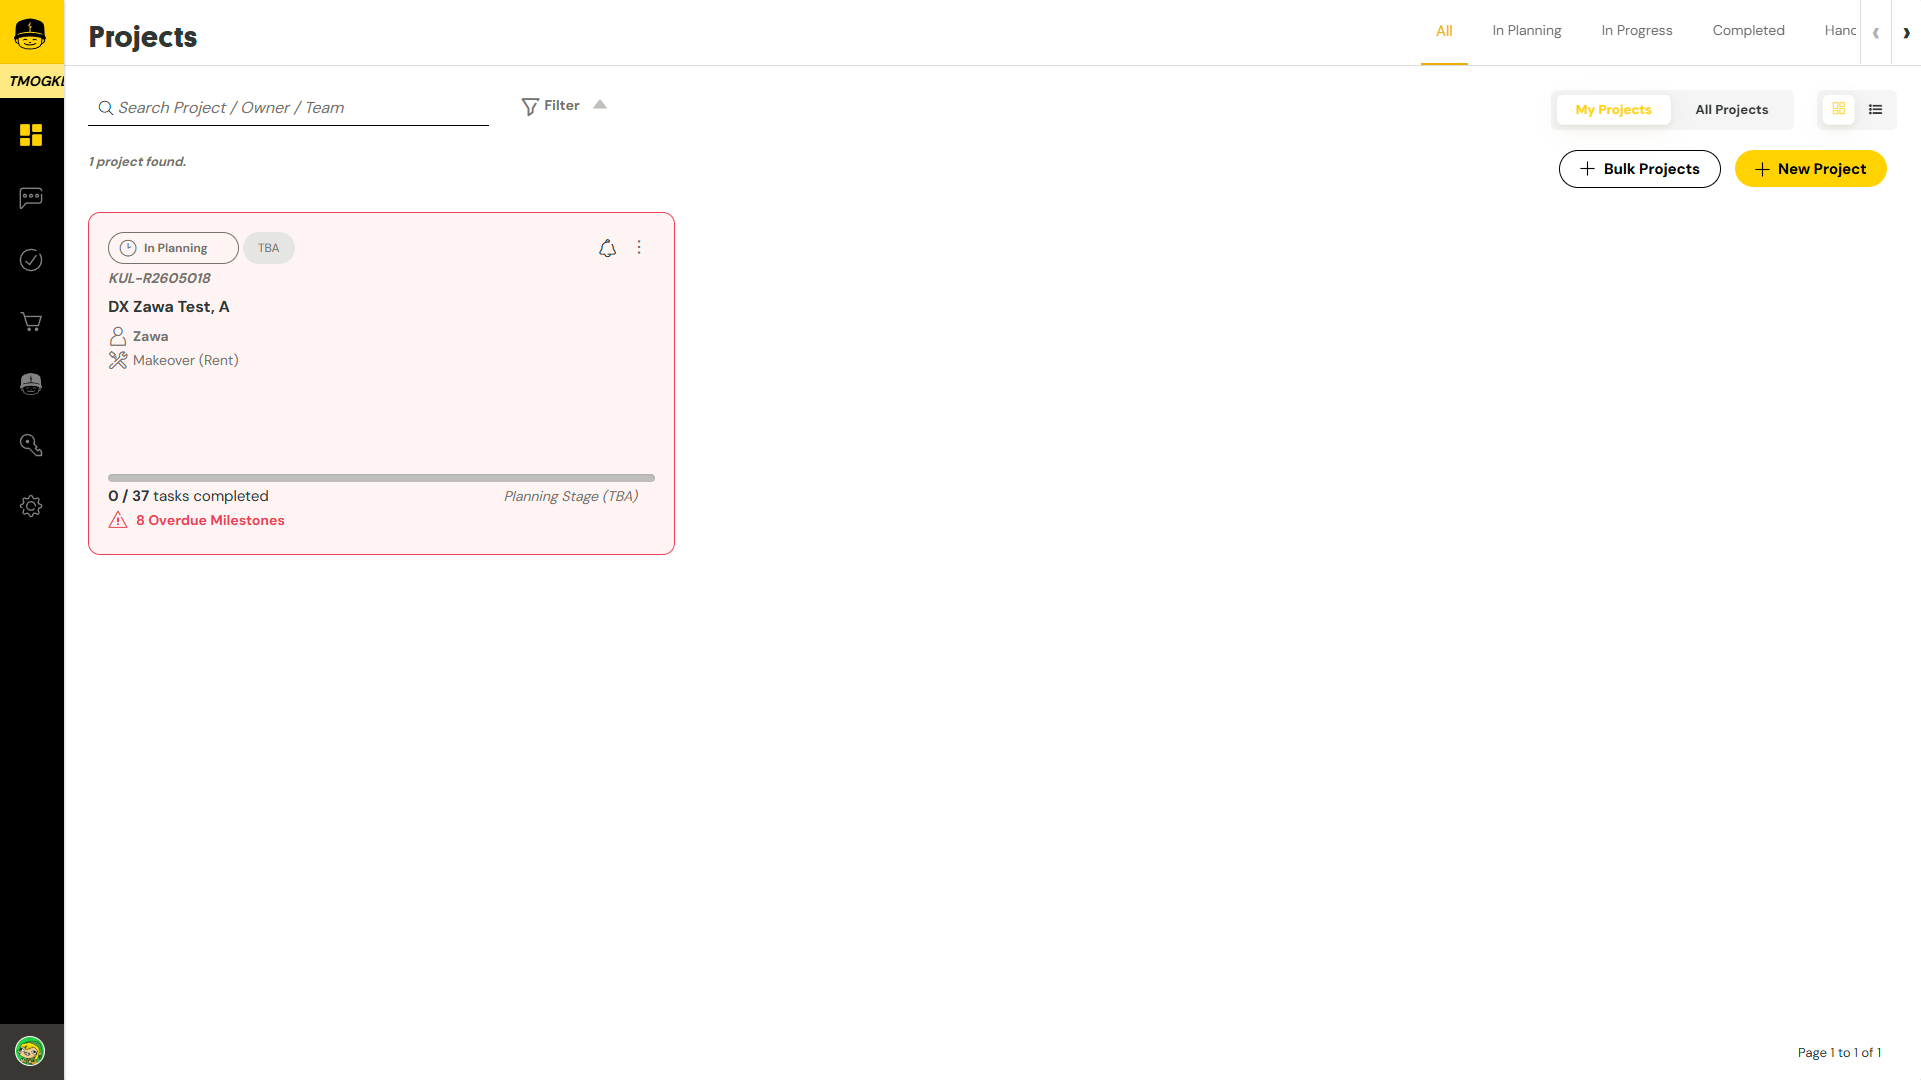Open the three-dot menu on project card
The width and height of the screenshot is (1921, 1080).
coord(639,247)
